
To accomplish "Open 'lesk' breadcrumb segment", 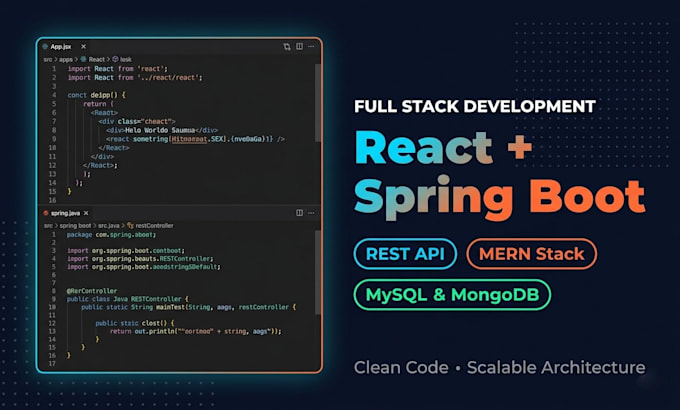I will 126,59.
